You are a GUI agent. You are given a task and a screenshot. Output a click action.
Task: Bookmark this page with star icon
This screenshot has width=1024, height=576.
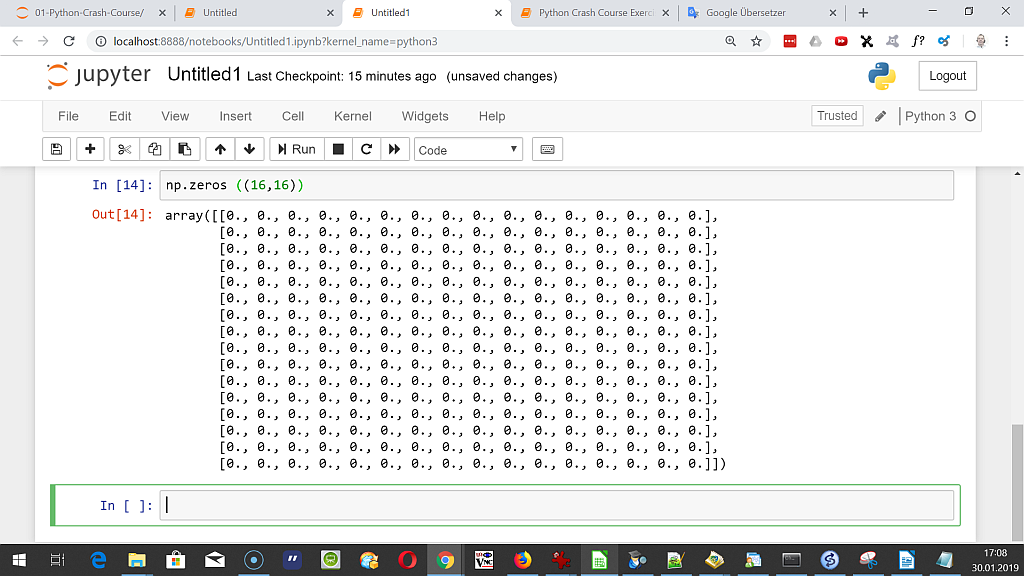(756, 41)
